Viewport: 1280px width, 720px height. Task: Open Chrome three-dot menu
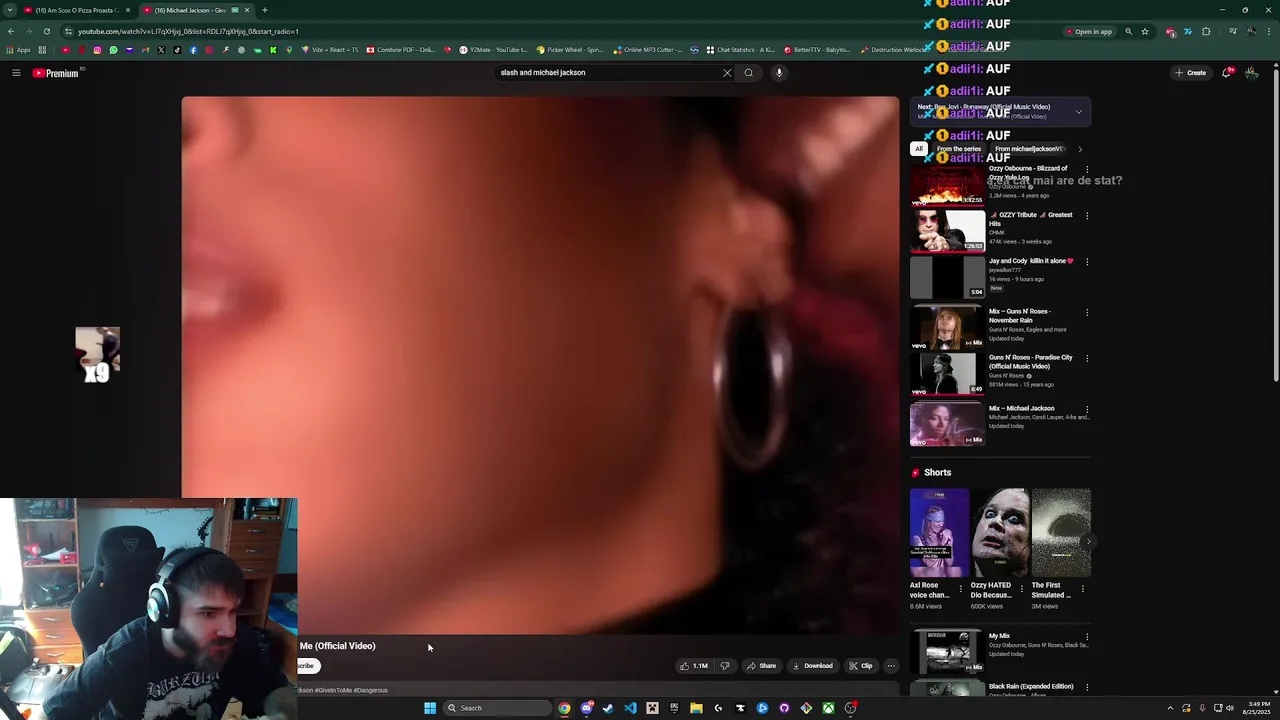click(x=1270, y=31)
